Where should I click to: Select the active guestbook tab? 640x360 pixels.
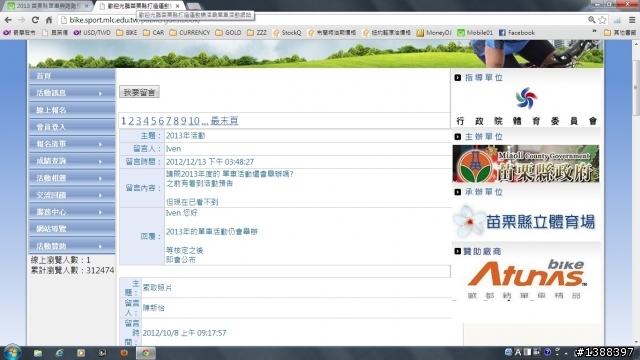coord(139,6)
